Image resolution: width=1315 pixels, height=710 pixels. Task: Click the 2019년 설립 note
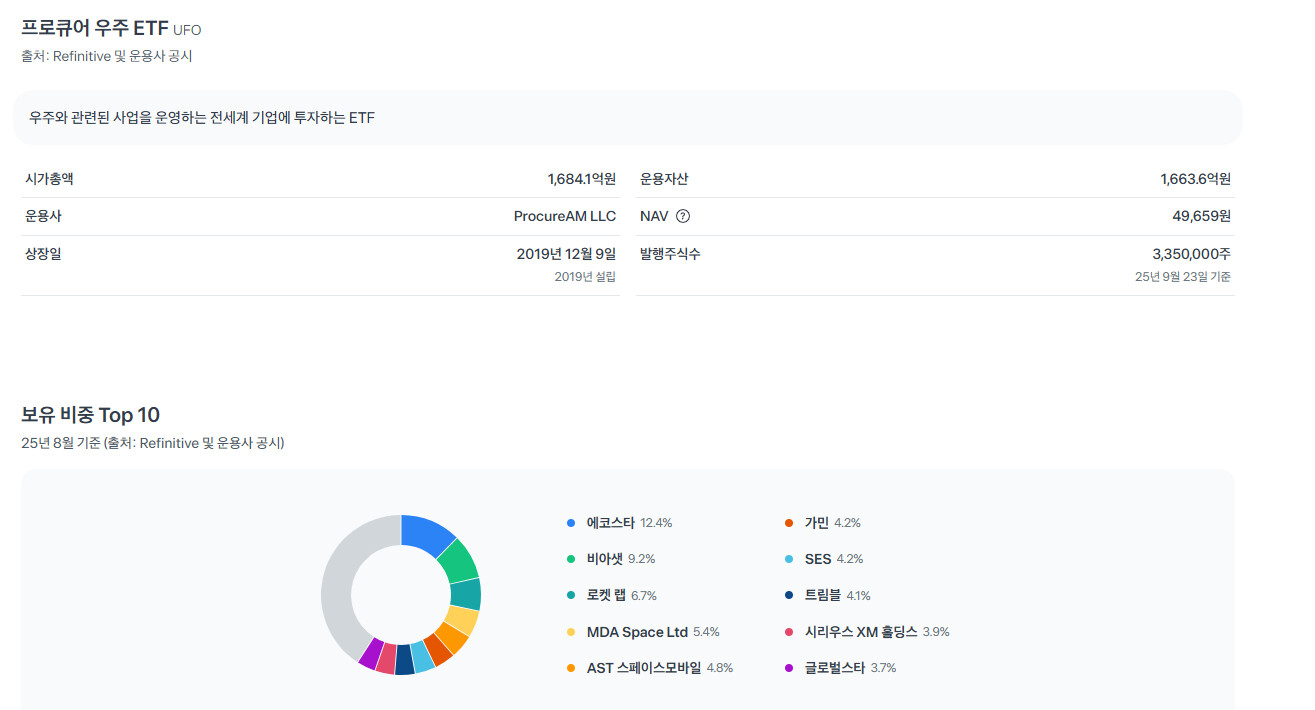pos(585,277)
